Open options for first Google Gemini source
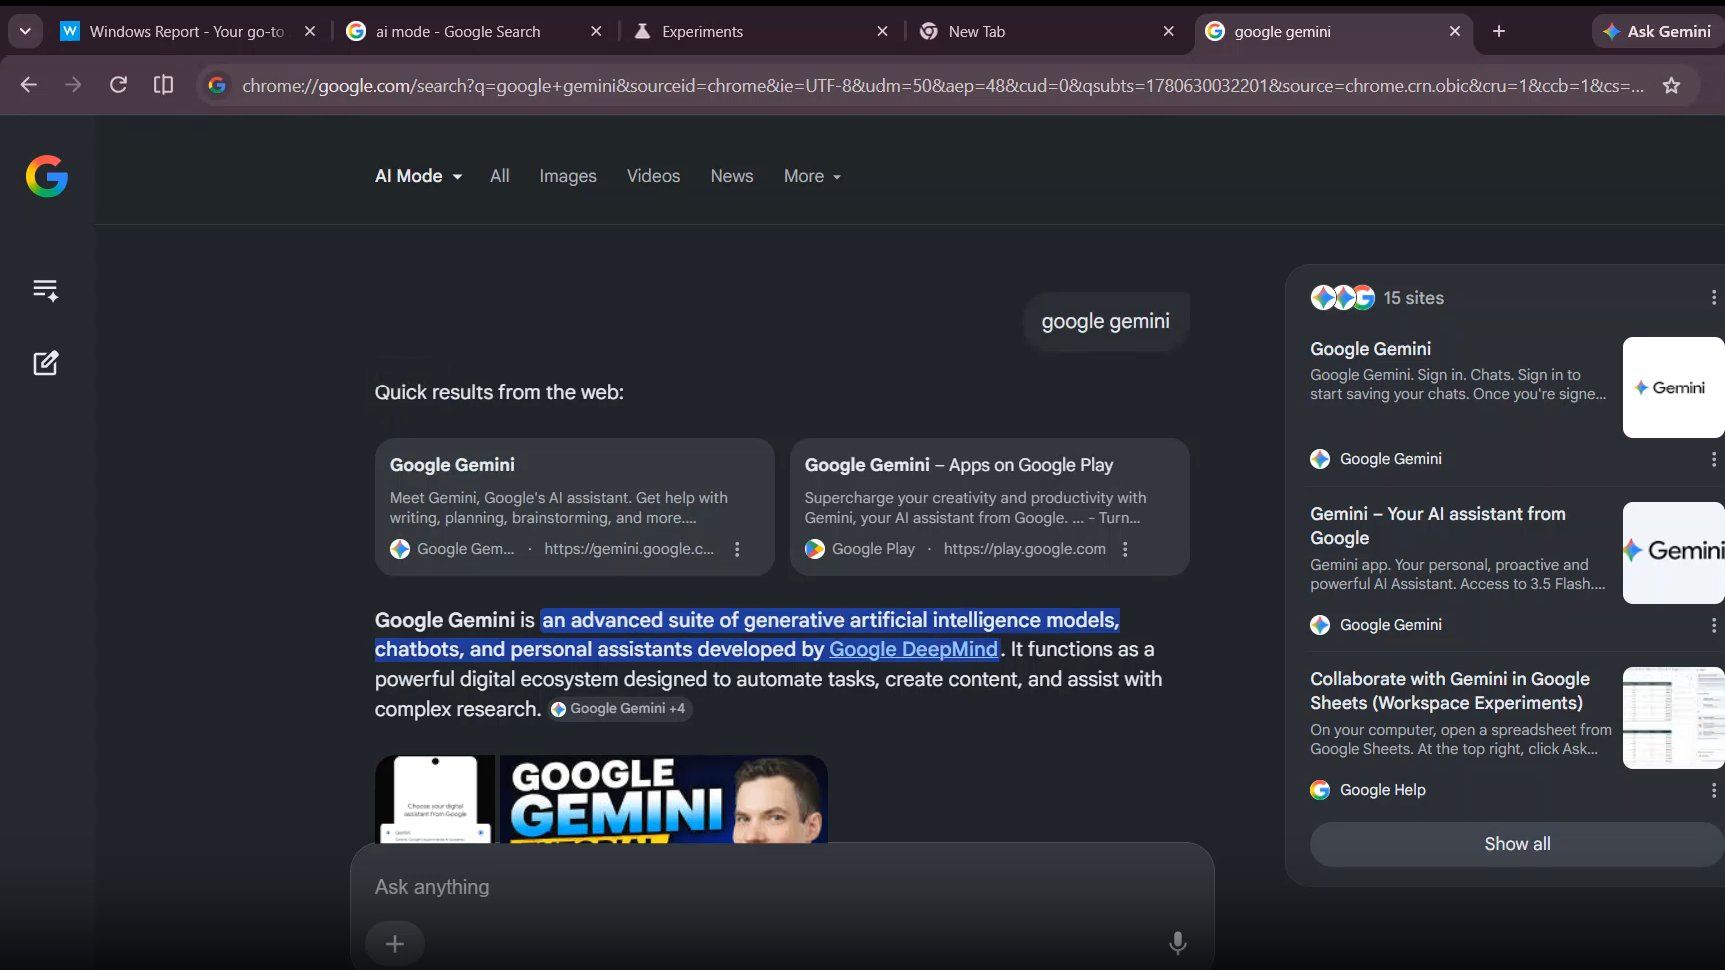The width and height of the screenshot is (1725, 970). [x=1713, y=459]
